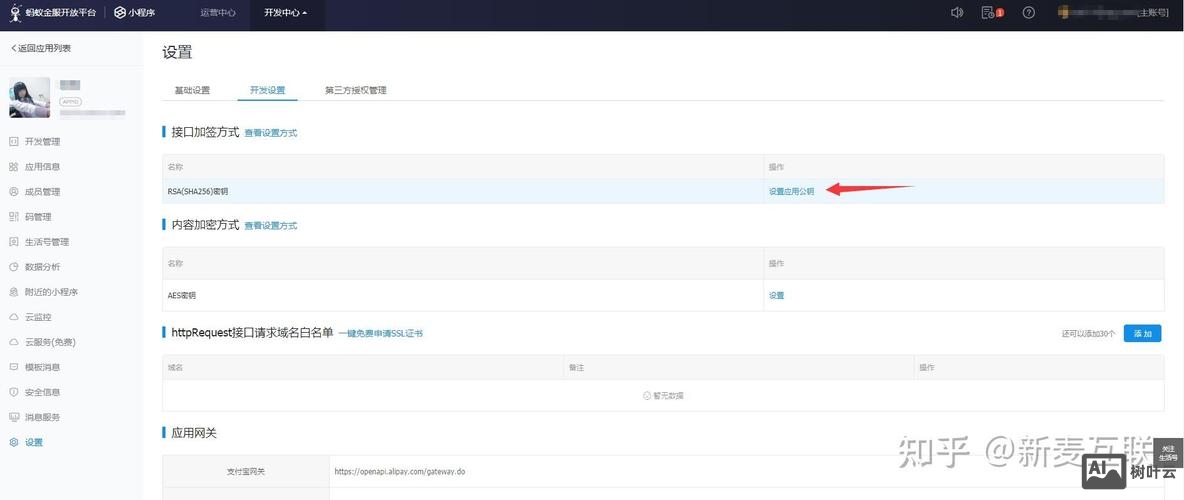Click the 暂无数据 empty table message
1184x500 pixels.
coord(664,396)
